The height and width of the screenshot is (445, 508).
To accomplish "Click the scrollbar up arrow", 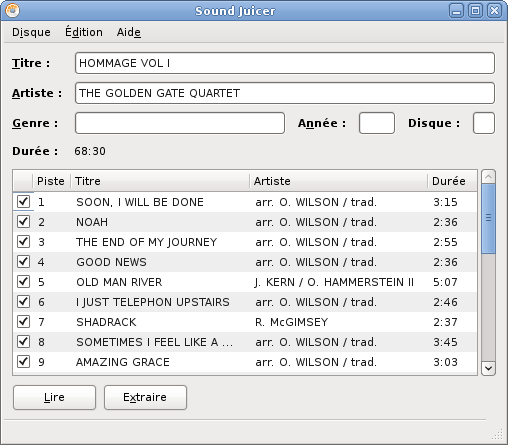I will click(x=488, y=177).
